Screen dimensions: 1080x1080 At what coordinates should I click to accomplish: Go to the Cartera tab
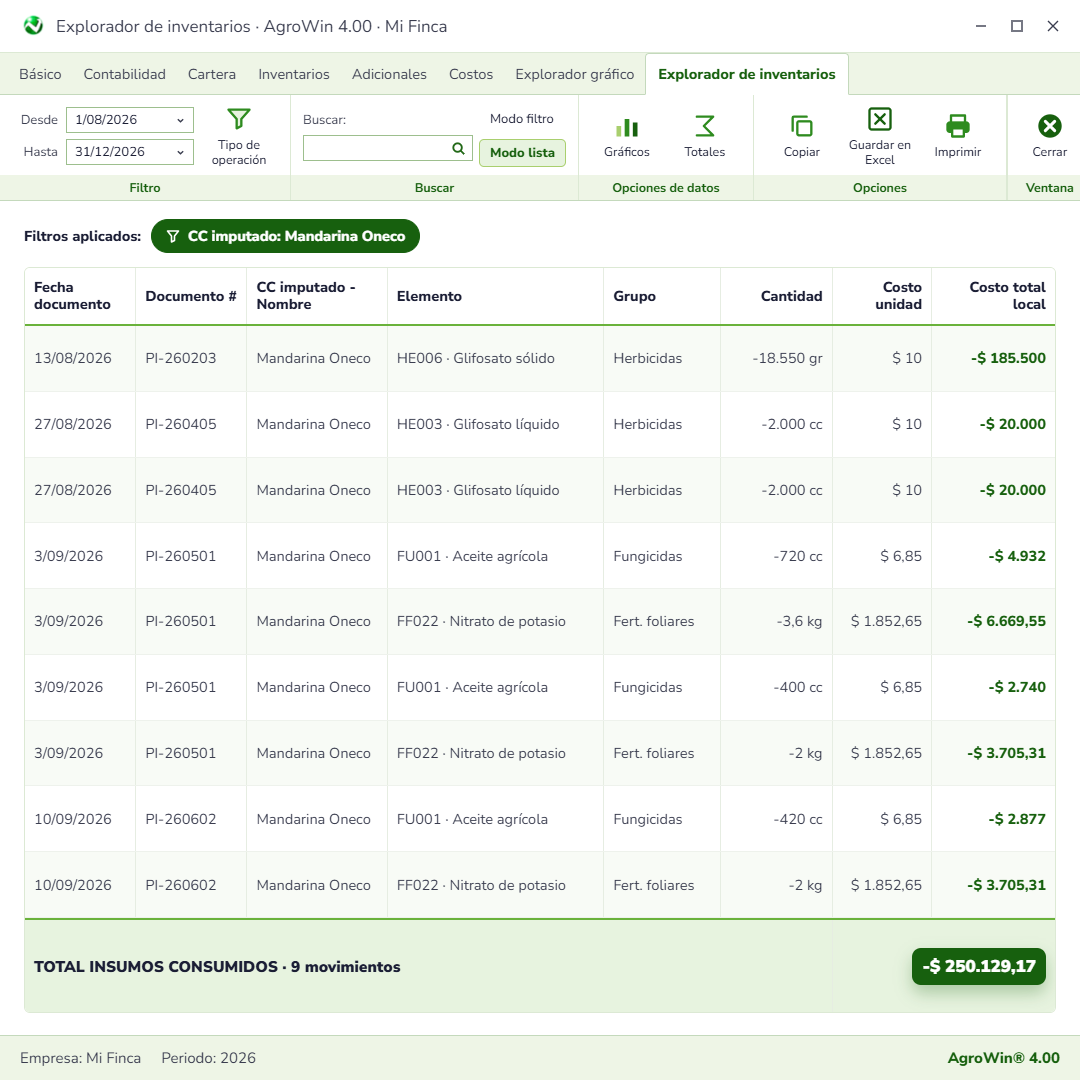point(211,74)
